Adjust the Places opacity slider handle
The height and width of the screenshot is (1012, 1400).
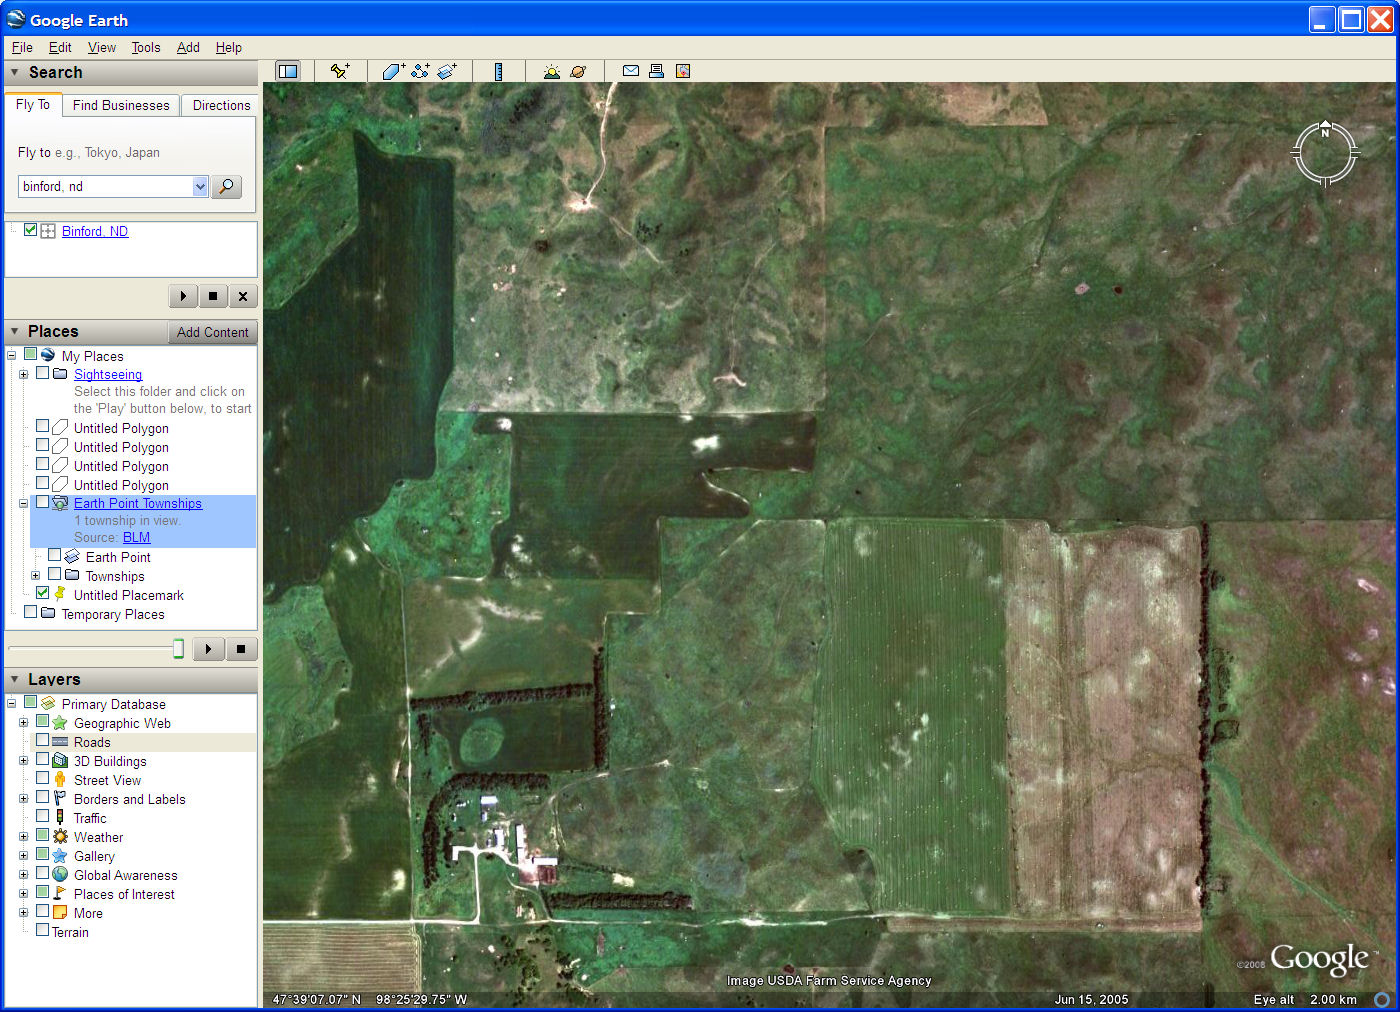pos(178,649)
